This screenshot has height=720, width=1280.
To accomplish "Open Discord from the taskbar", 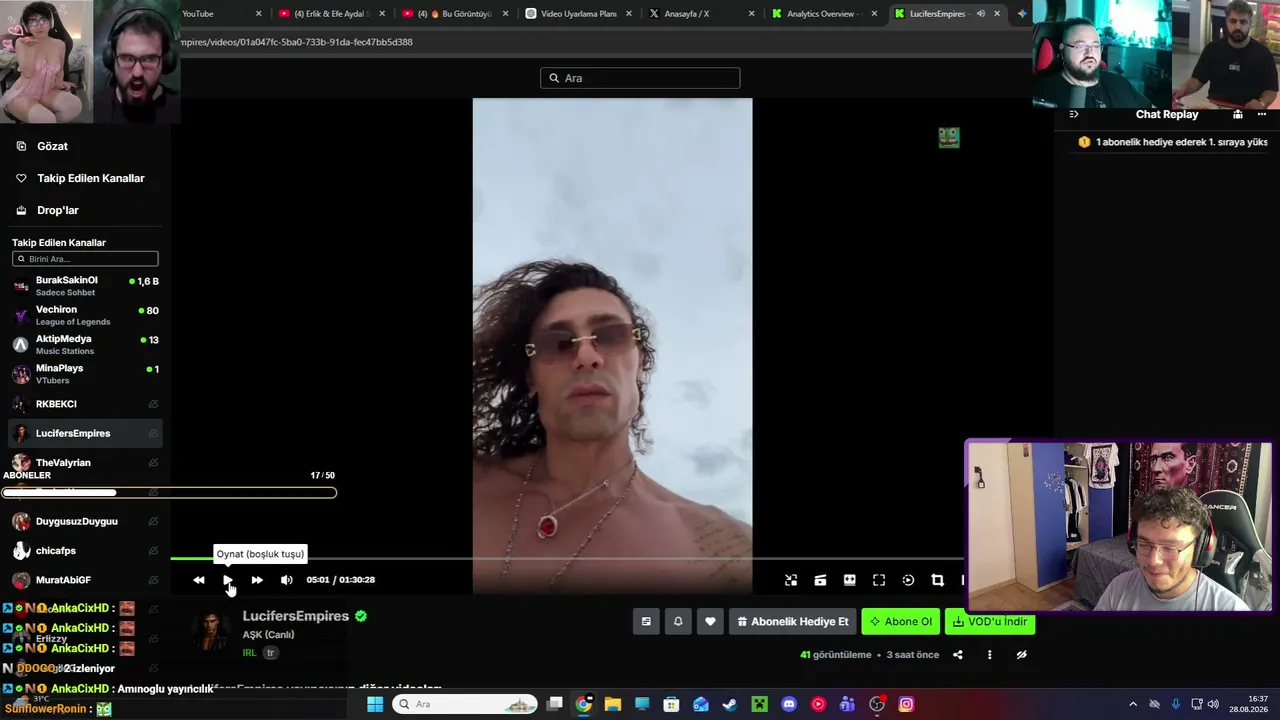I will [x=789, y=704].
